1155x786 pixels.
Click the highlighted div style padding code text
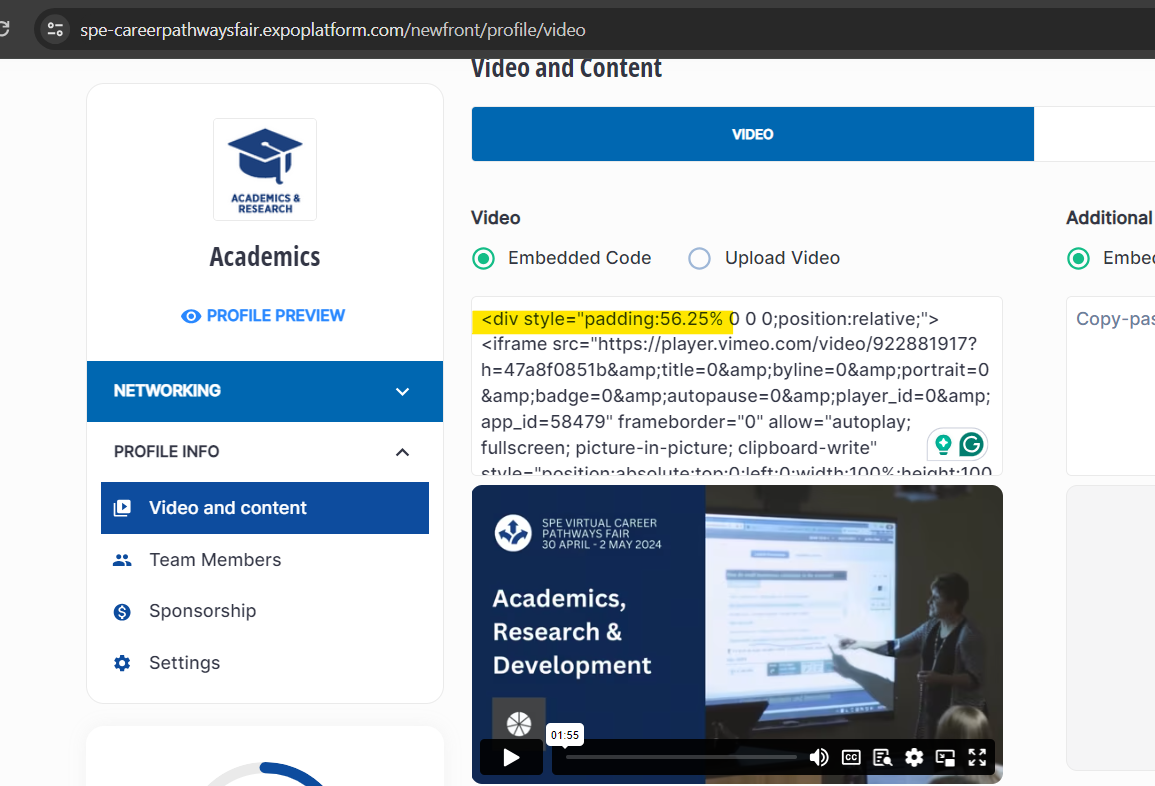pos(602,319)
